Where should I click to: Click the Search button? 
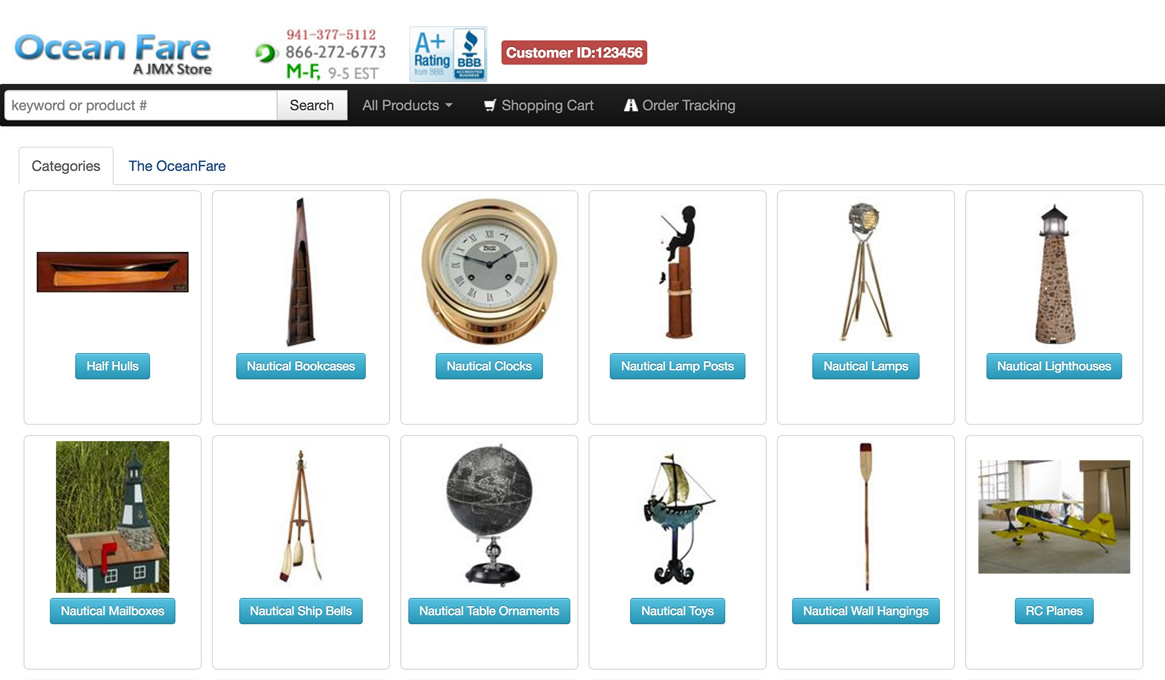point(312,106)
